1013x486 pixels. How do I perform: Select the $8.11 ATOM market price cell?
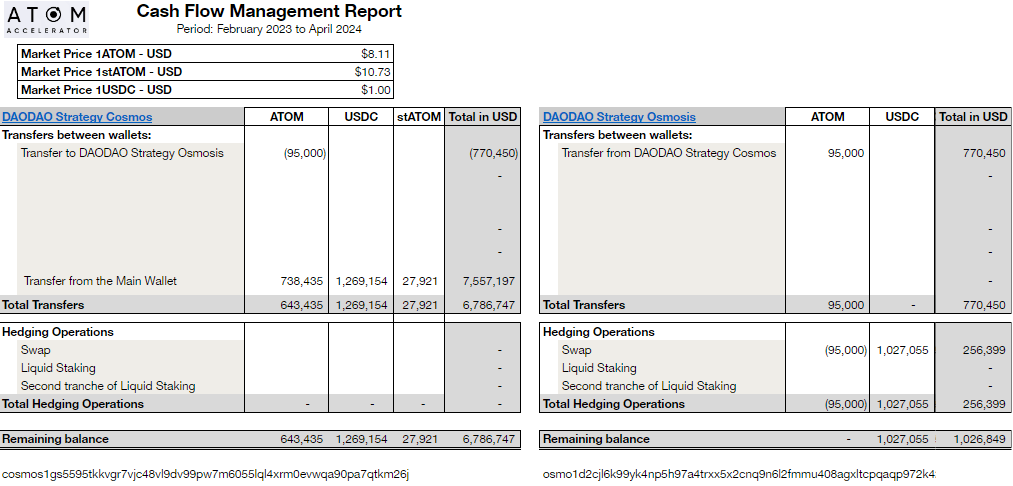(376, 54)
